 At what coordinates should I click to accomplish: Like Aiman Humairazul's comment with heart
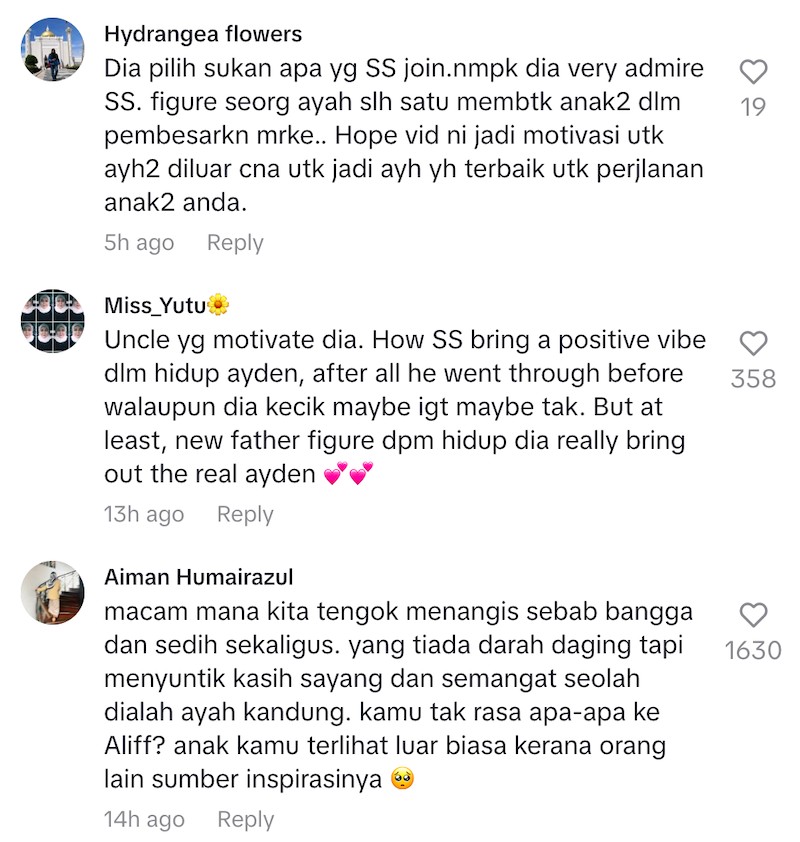pos(753,615)
